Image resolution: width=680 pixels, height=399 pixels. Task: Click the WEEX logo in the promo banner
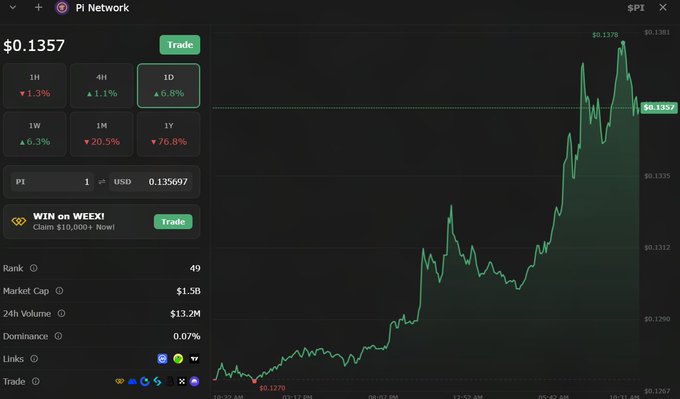coord(19,222)
